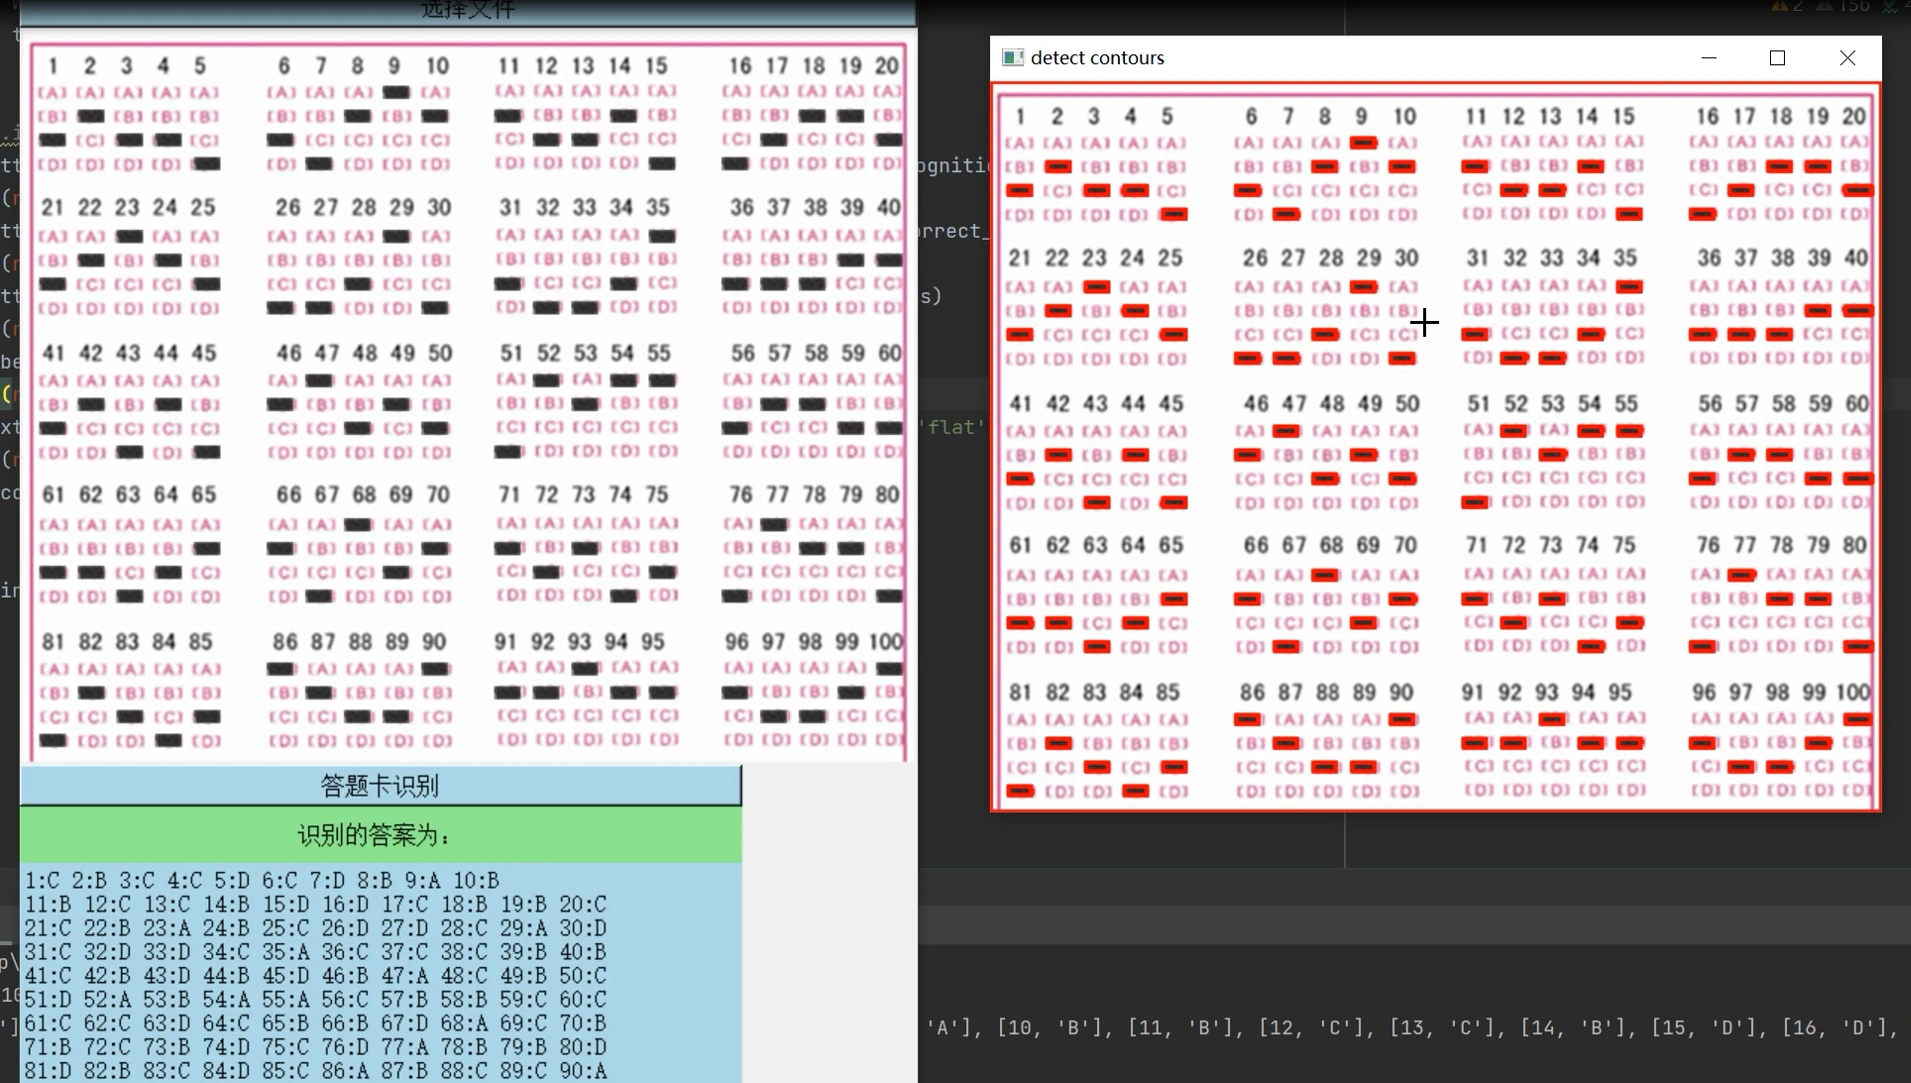1911x1083 pixels.
Task: Click question number 1 in left answer sheet
Action: tap(52, 66)
